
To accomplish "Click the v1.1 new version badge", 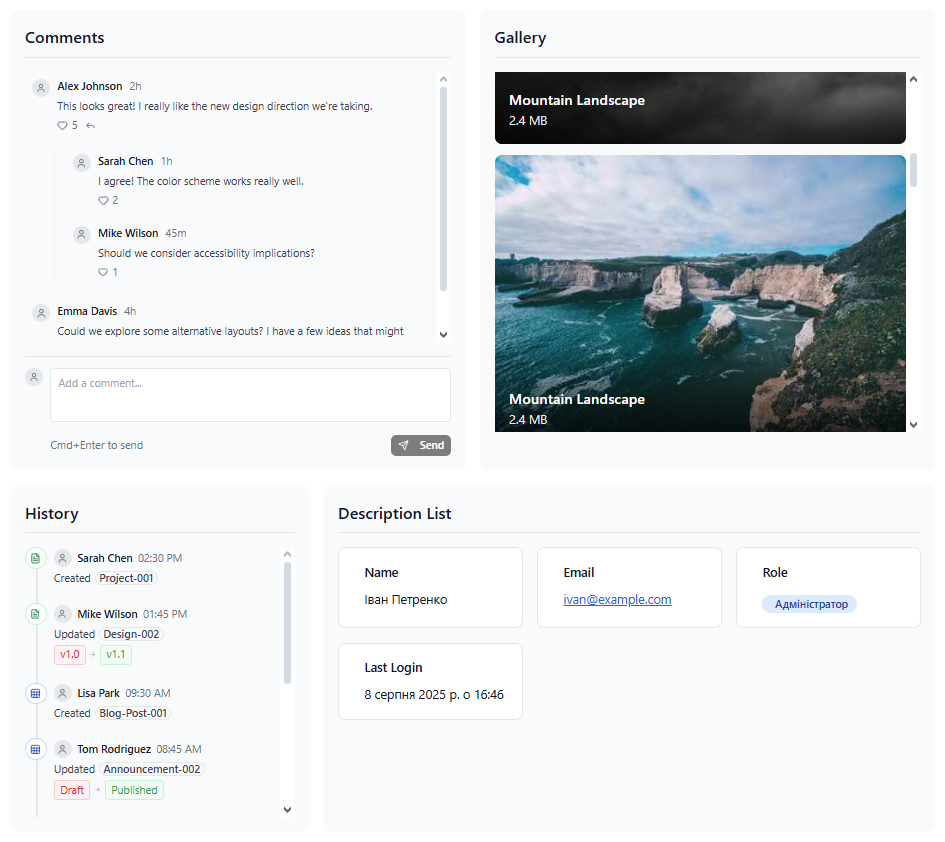I will tap(116, 655).
